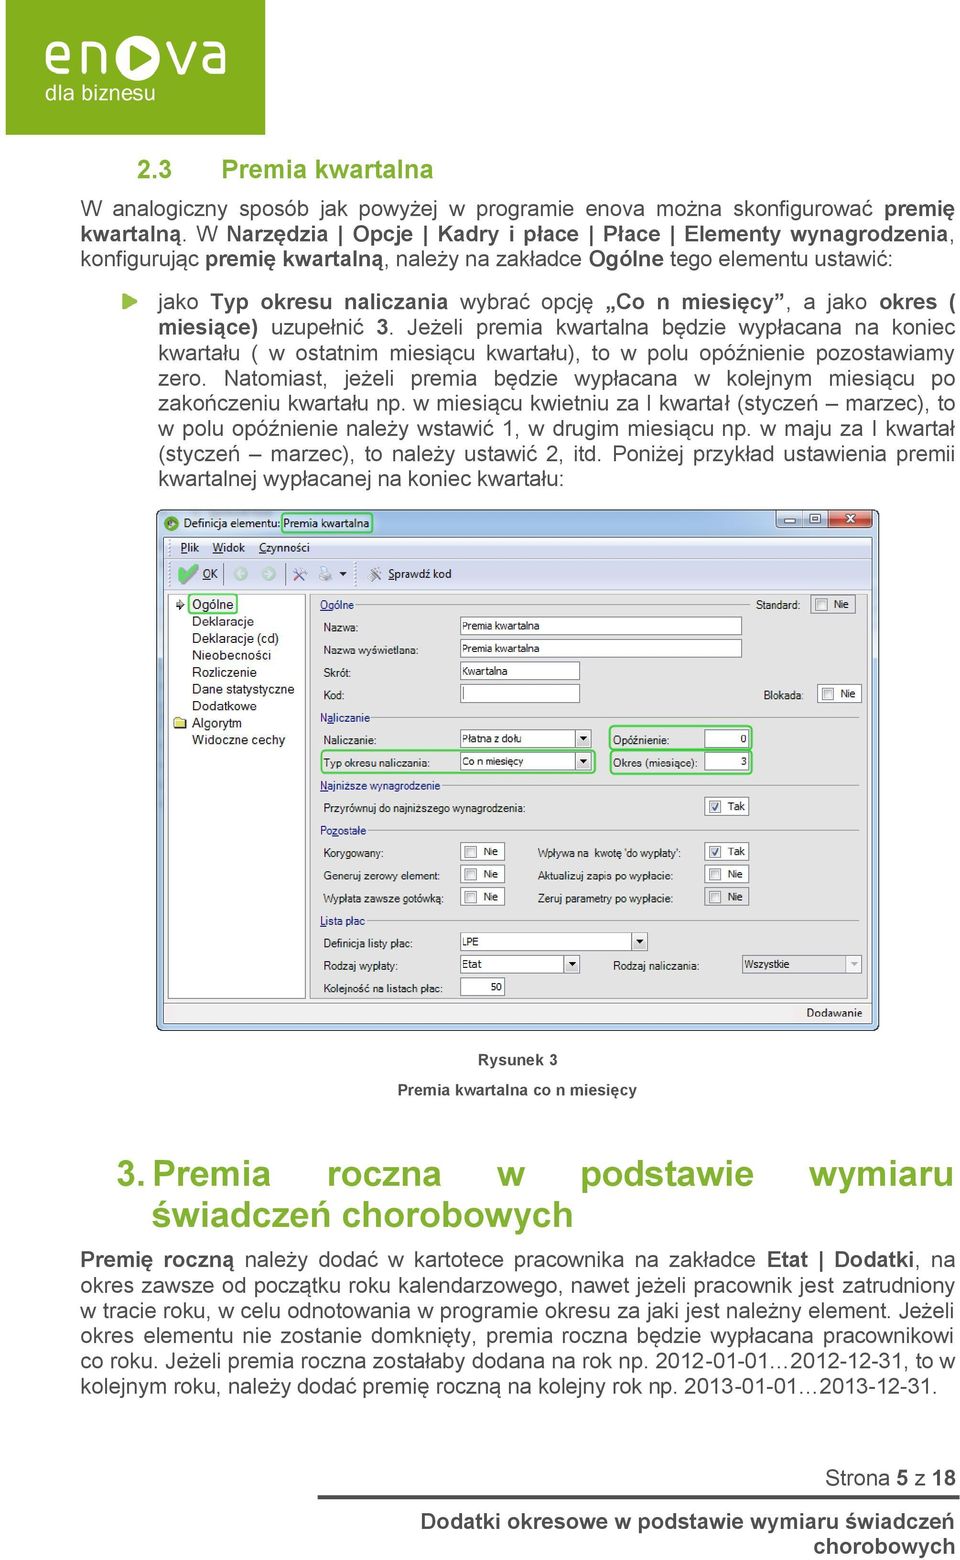This screenshot has width=960, height=1560.
Task: Open the Definicja listy płac dropdown
Action: (640, 942)
